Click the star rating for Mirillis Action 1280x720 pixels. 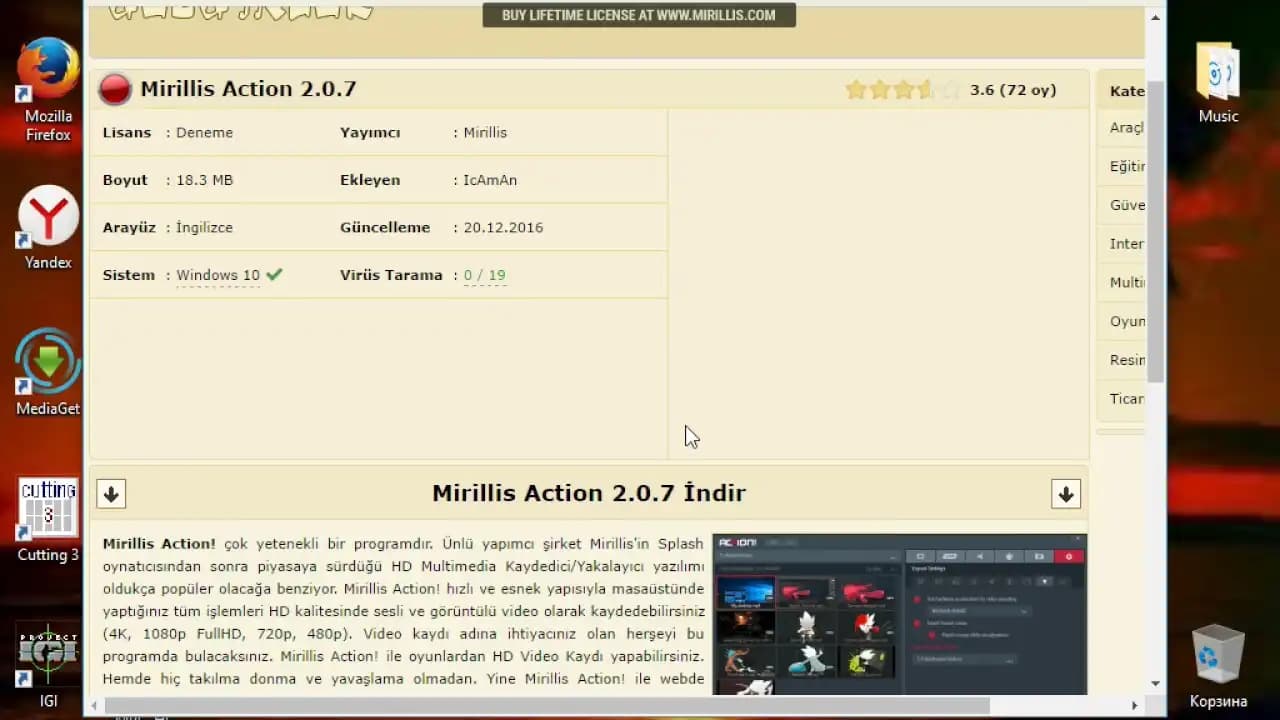[901, 90]
